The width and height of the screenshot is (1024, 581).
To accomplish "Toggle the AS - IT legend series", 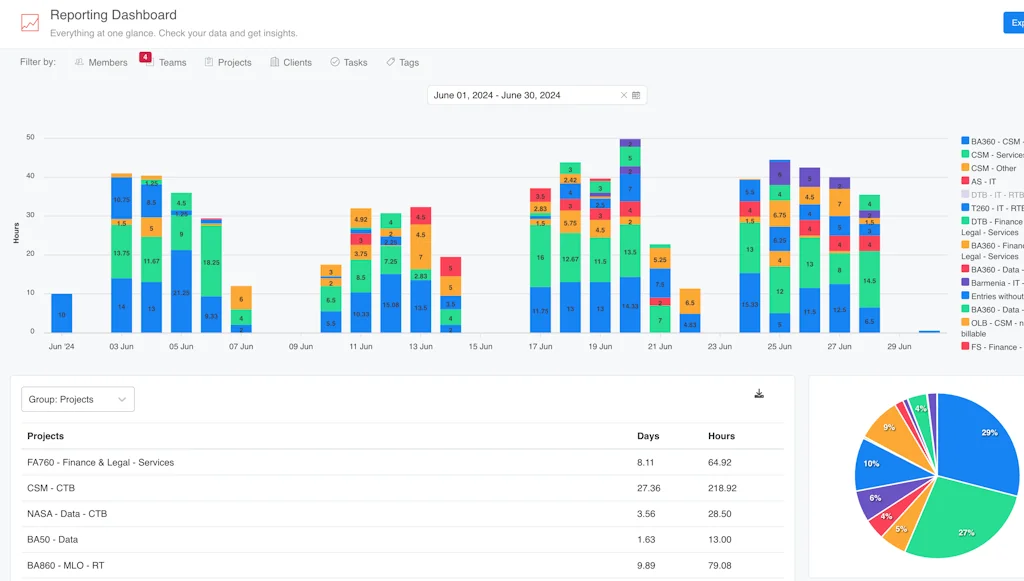I will pyautogui.click(x=983, y=181).
